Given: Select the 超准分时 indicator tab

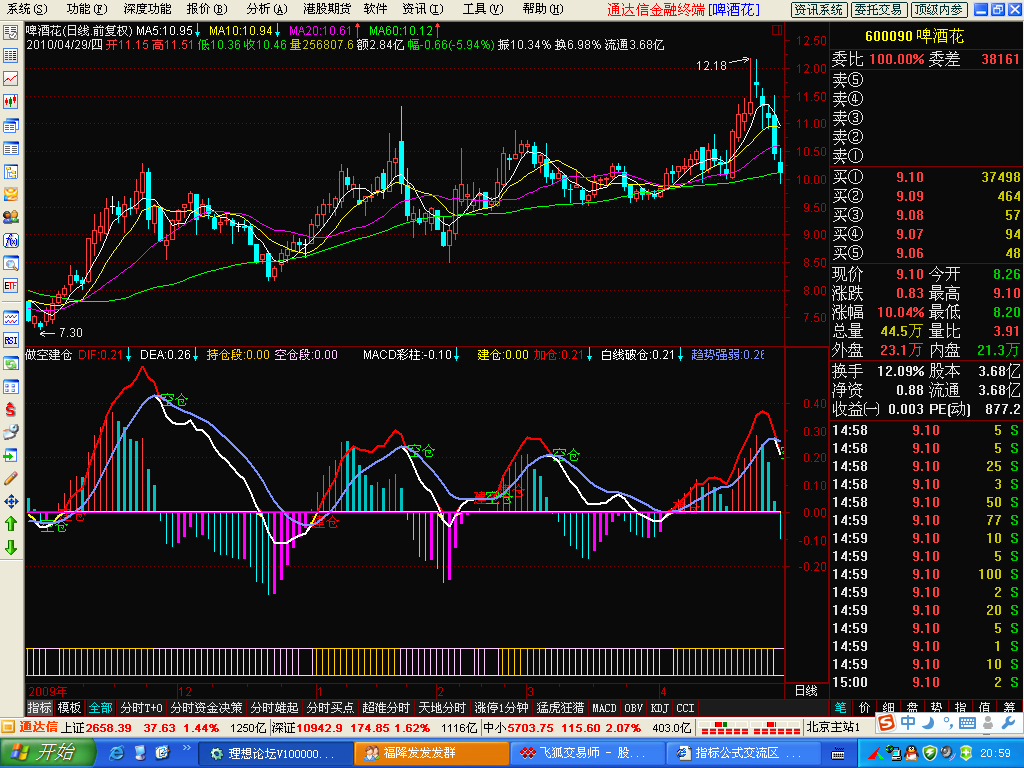Looking at the screenshot, I should (x=385, y=708).
